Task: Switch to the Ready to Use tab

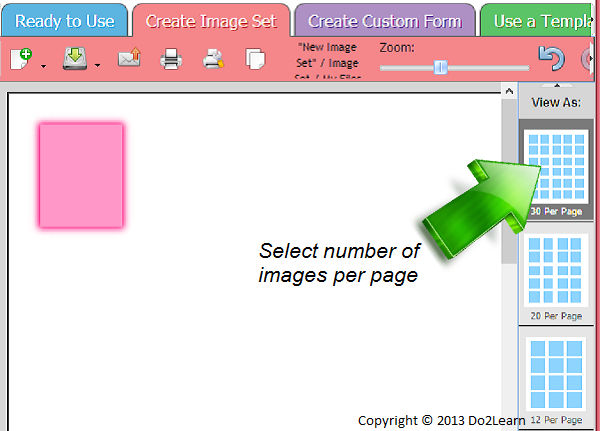Action: [65, 21]
